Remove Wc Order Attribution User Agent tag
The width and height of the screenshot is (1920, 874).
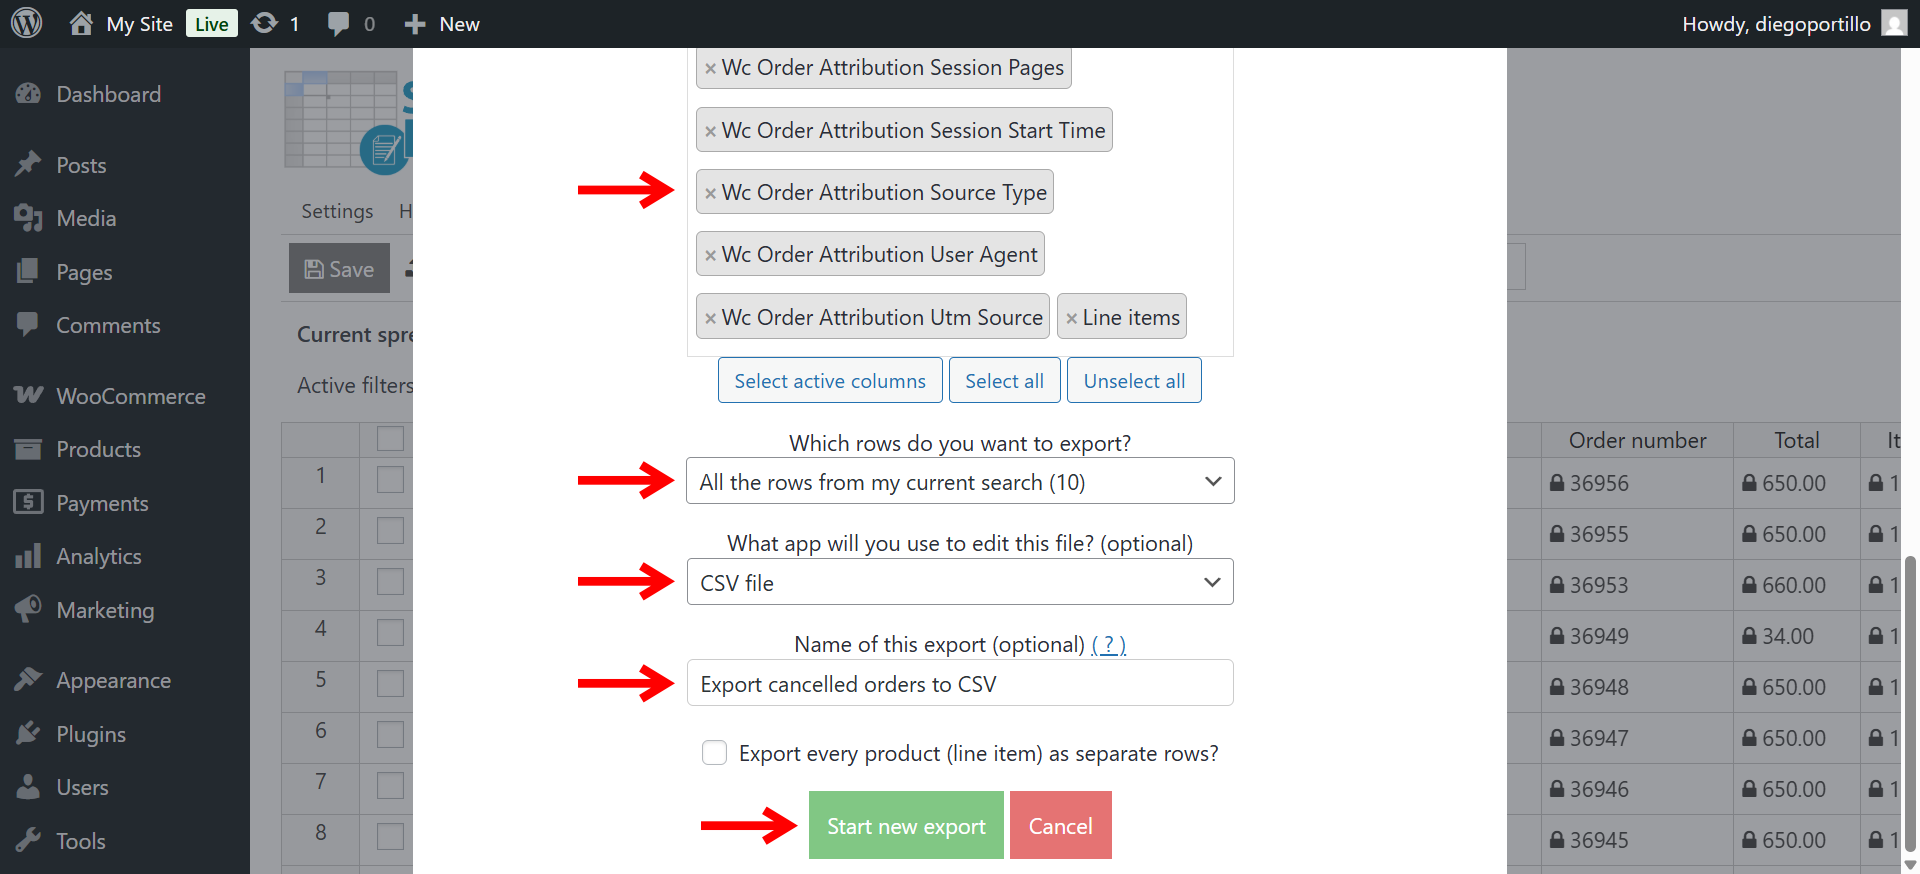click(x=710, y=255)
